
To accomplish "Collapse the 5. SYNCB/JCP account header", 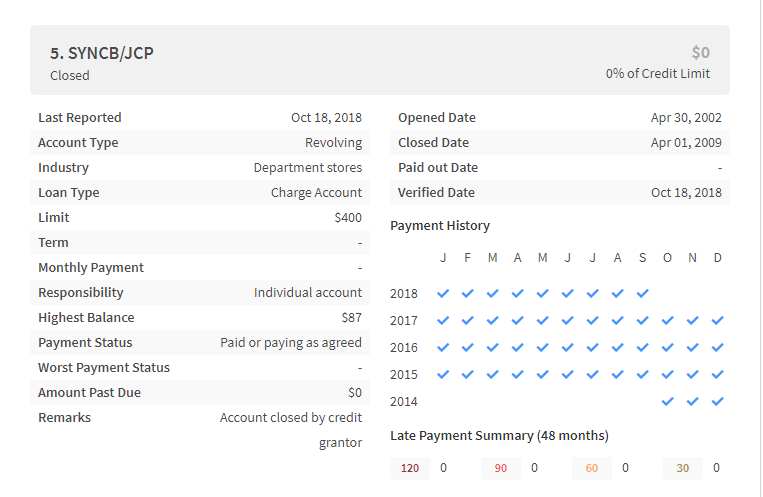I will tap(380, 60).
